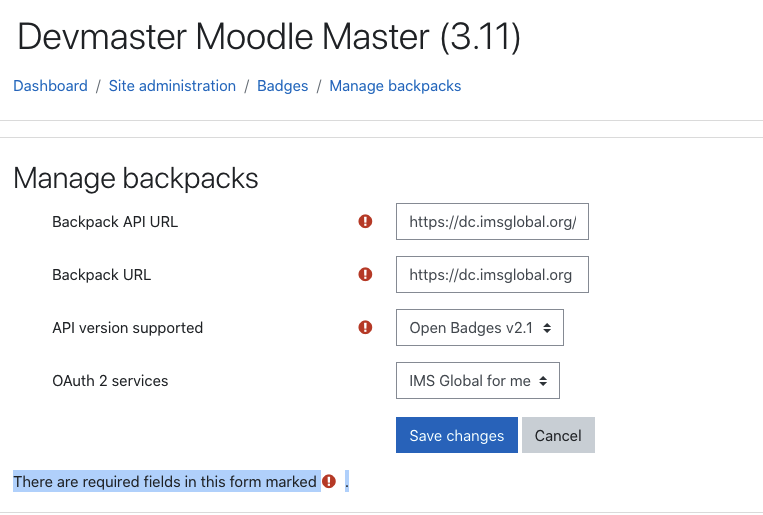
Task: Click the API version supported label
Action: tap(127, 328)
